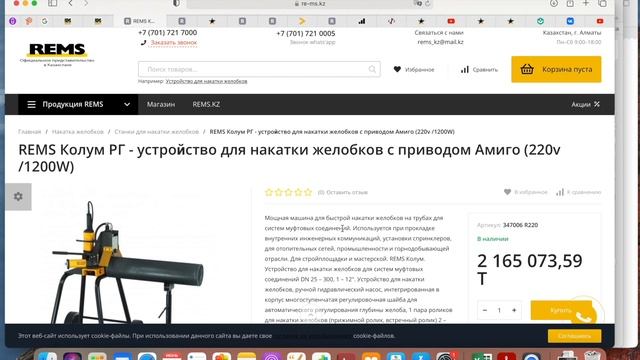Switch to the bar-chart favicon tab

(362, 21)
